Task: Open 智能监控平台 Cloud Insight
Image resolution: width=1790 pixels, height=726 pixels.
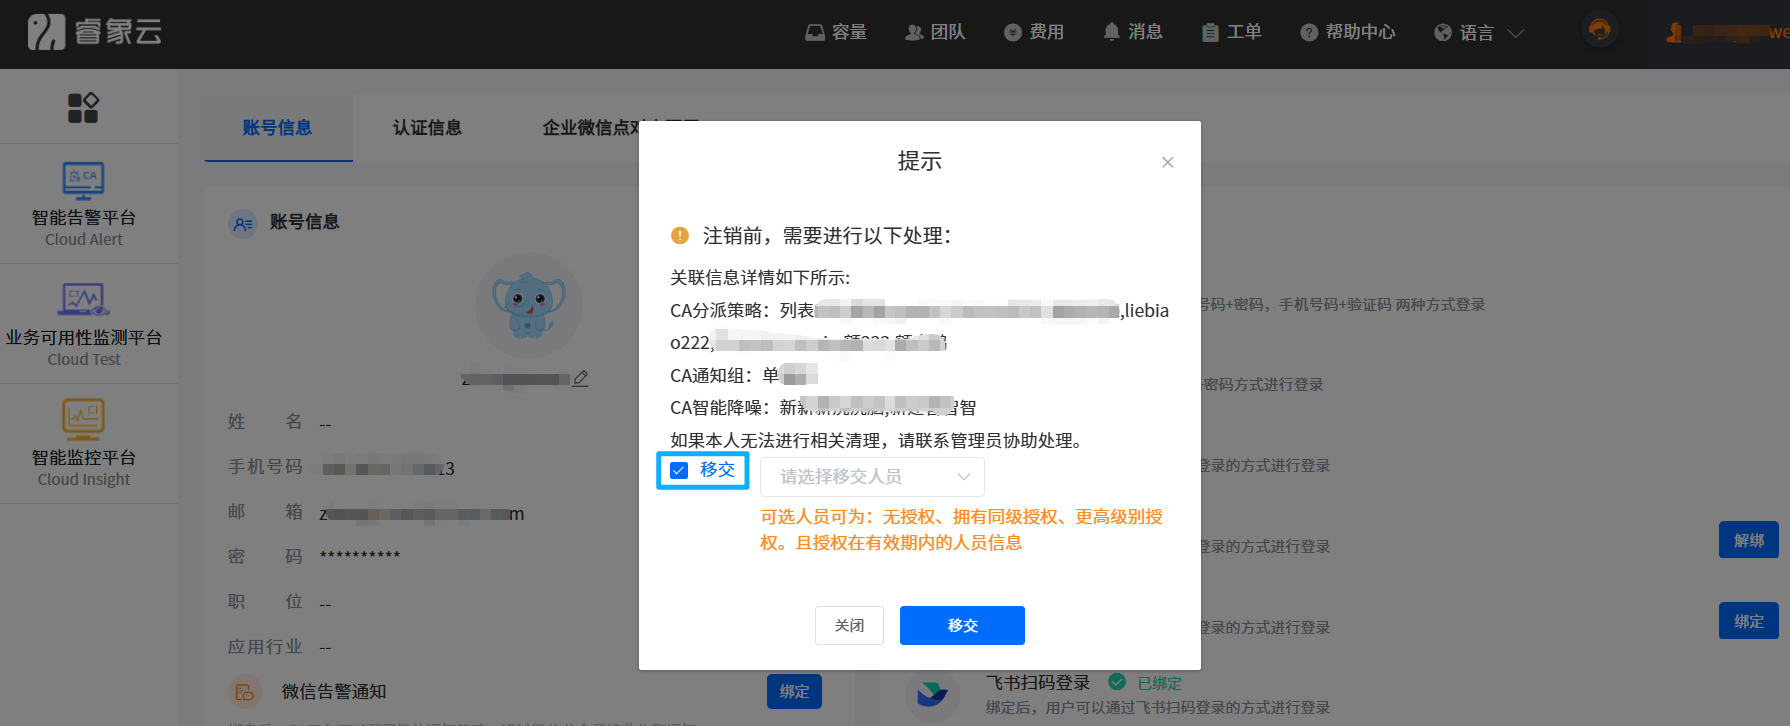Action: click(84, 444)
